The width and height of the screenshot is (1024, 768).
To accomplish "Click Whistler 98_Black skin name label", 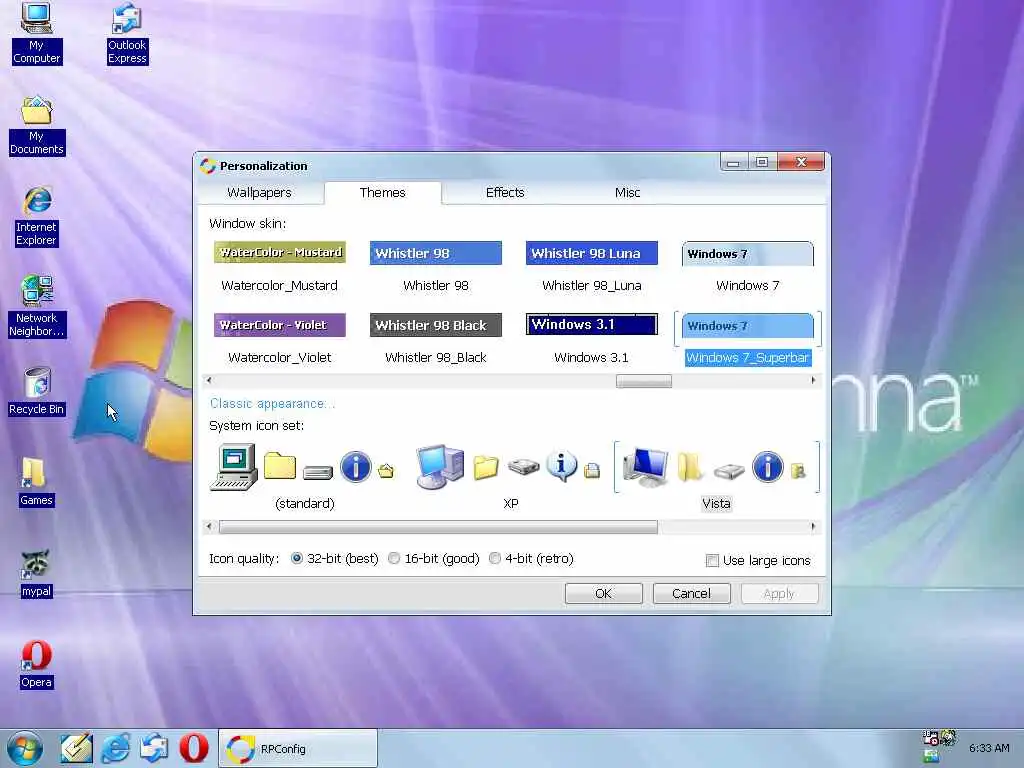I will pos(436,358).
